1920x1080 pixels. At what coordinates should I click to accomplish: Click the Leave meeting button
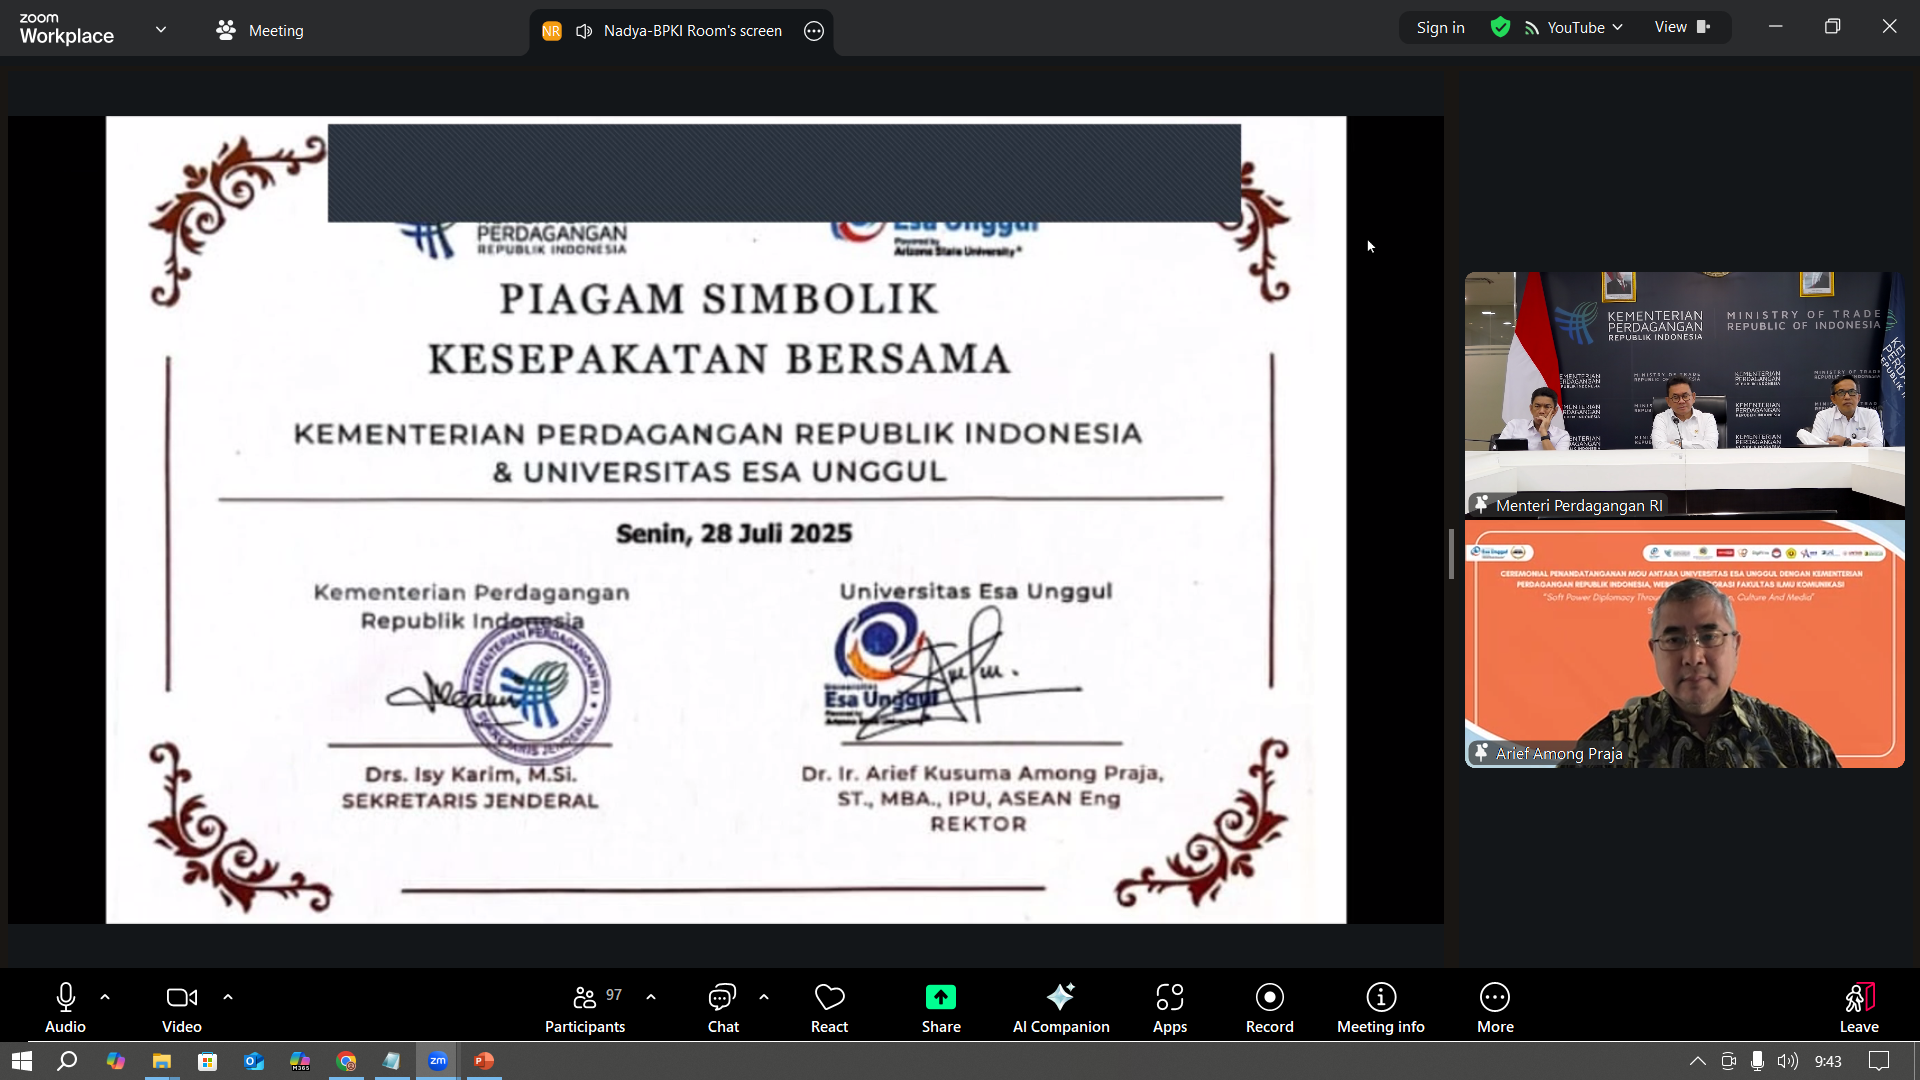tap(1859, 1008)
